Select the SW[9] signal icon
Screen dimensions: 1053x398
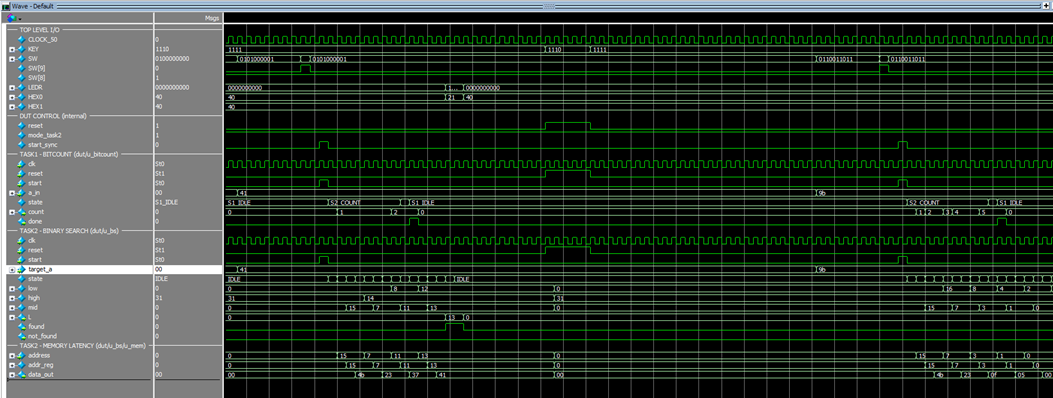(x=21, y=68)
